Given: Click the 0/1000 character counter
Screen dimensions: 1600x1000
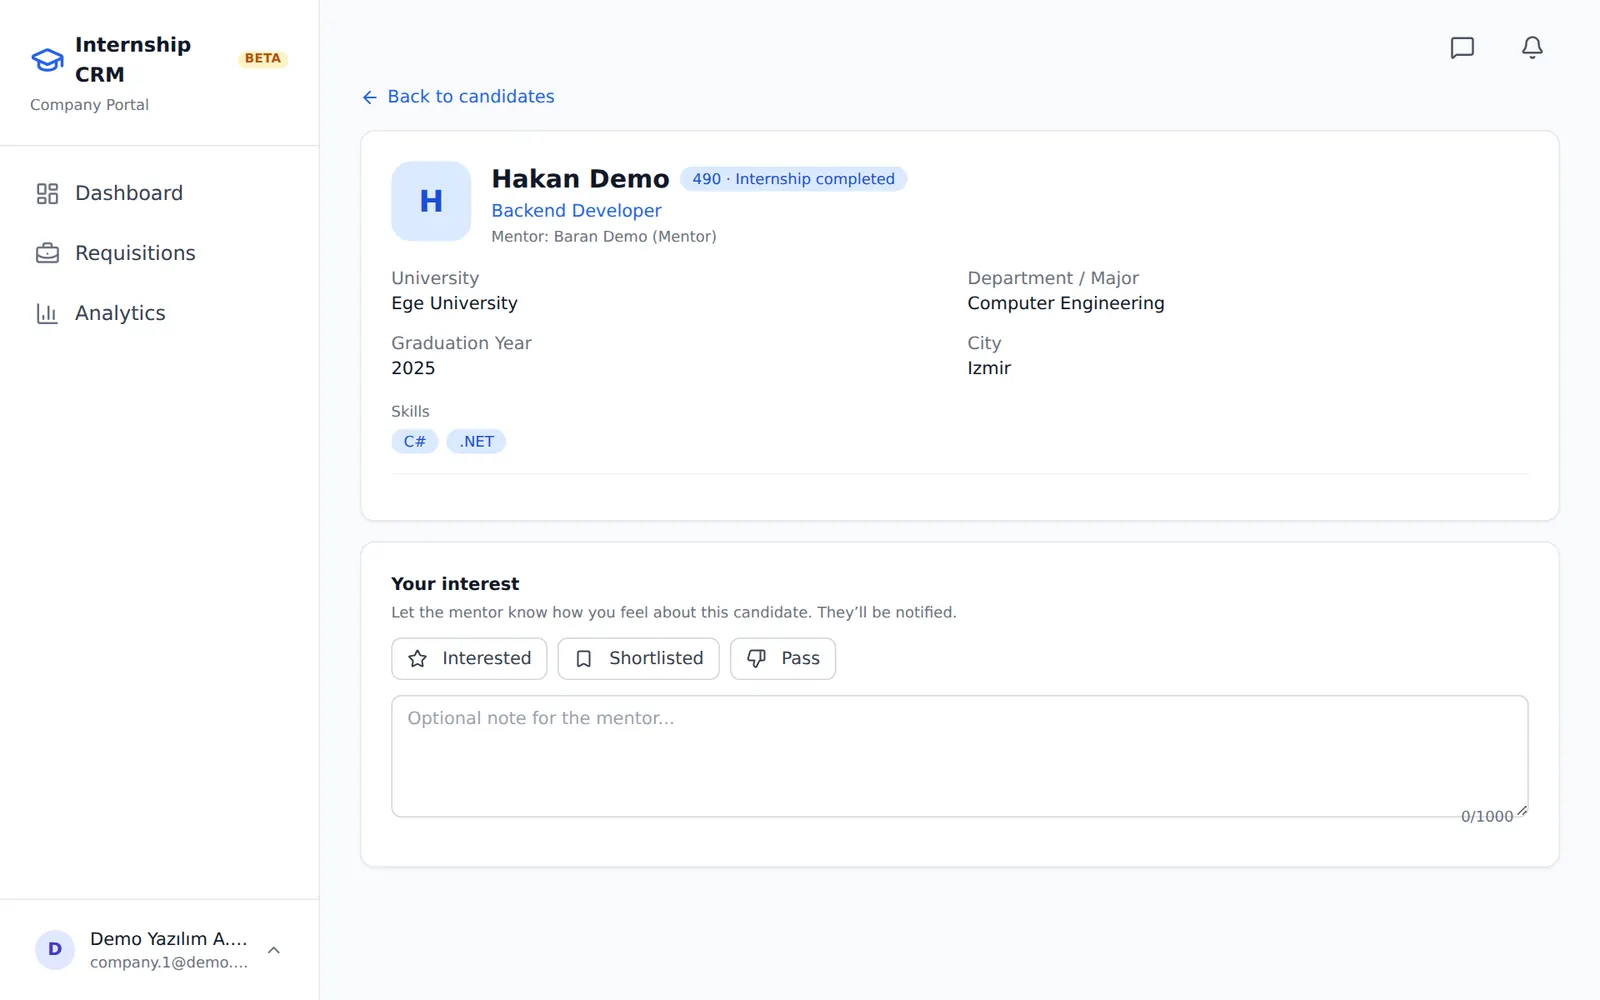Looking at the screenshot, I should click(1487, 817).
